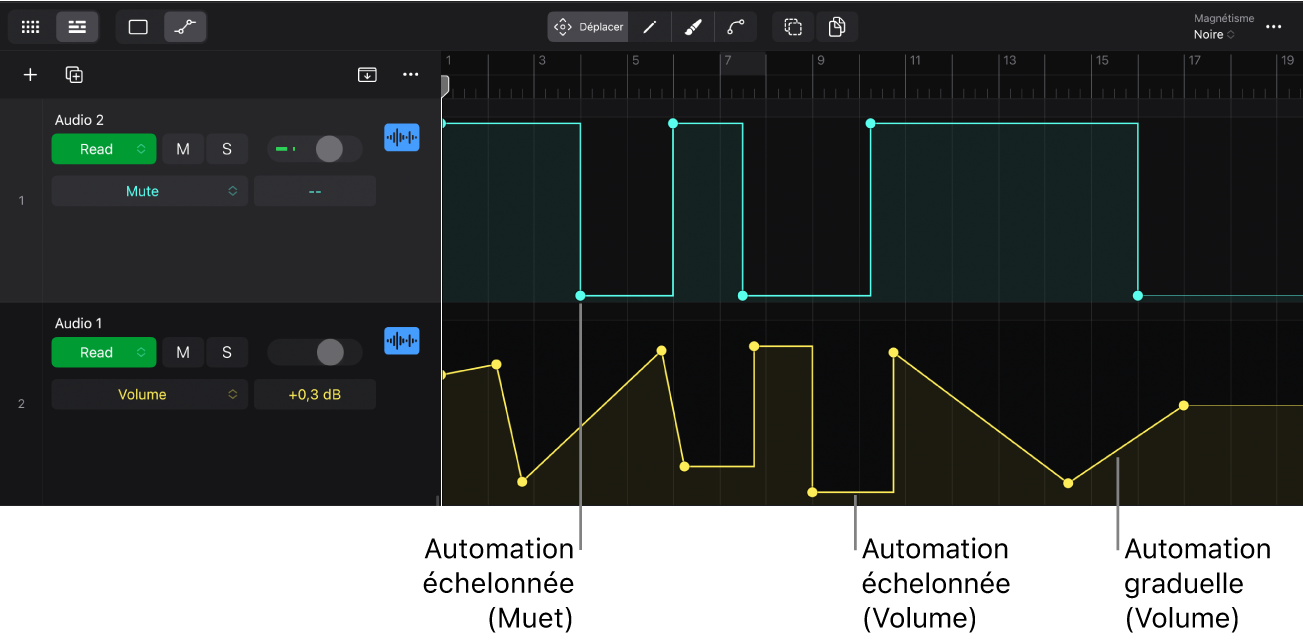Viewport: 1303px width, 644px height.
Task: Open the Audio 2 Read mode dropdown
Action: click(x=104, y=149)
